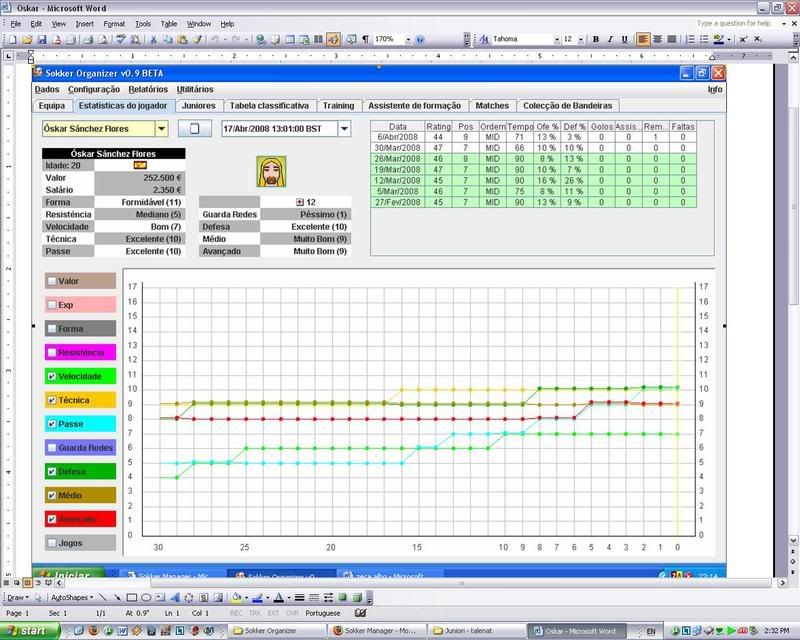Run the spelling and grammar check
This screenshot has width=800, height=640.
[121, 39]
